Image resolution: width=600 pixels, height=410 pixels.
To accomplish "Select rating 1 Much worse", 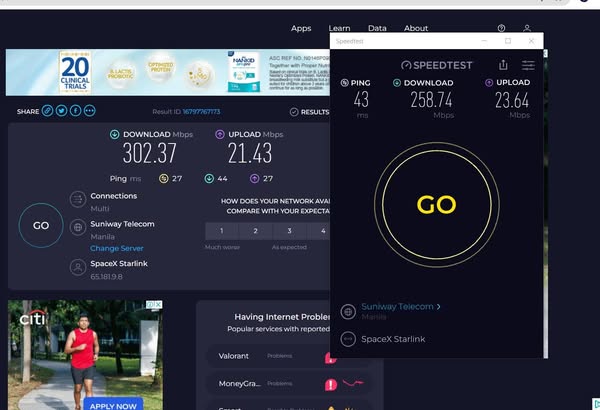I will click(x=220, y=231).
